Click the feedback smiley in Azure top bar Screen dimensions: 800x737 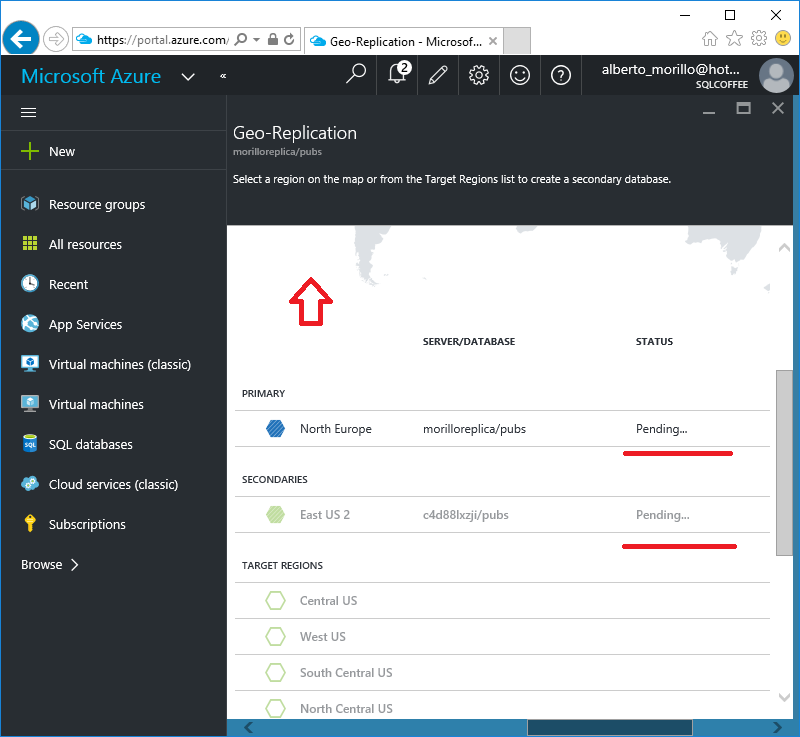click(x=519, y=75)
